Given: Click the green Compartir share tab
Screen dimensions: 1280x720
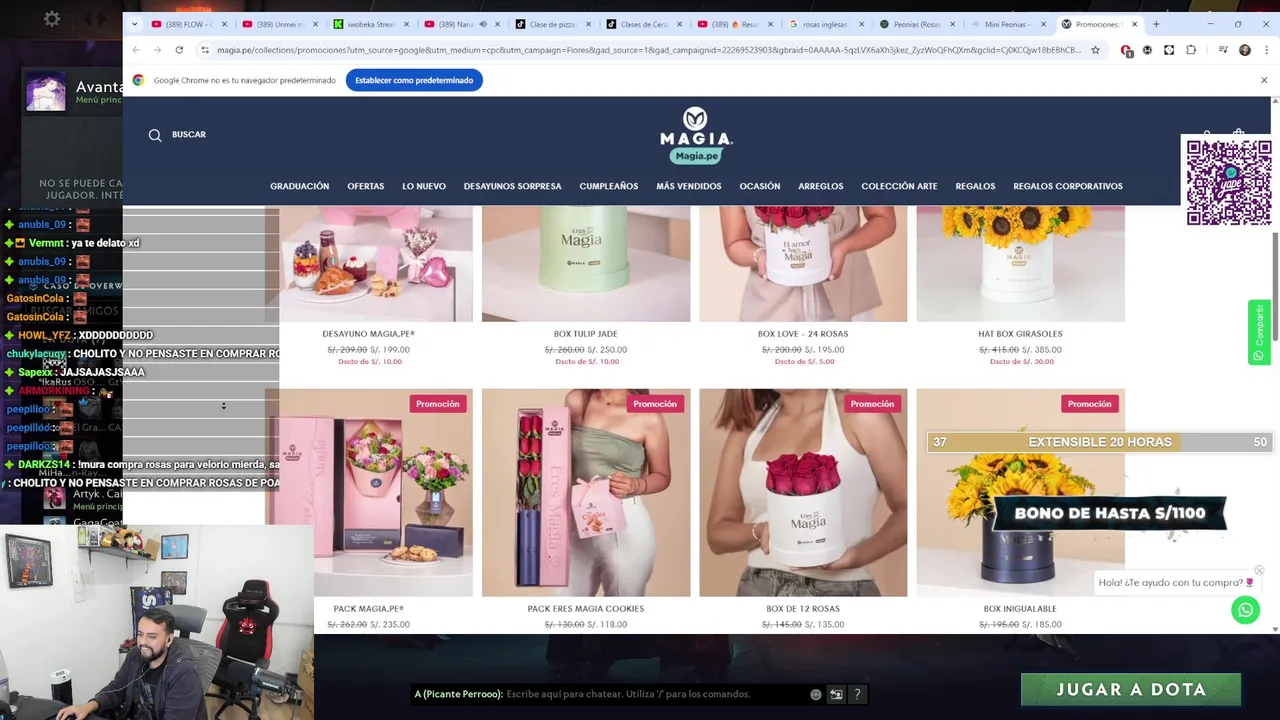Looking at the screenshot, I should point(1259,332).
